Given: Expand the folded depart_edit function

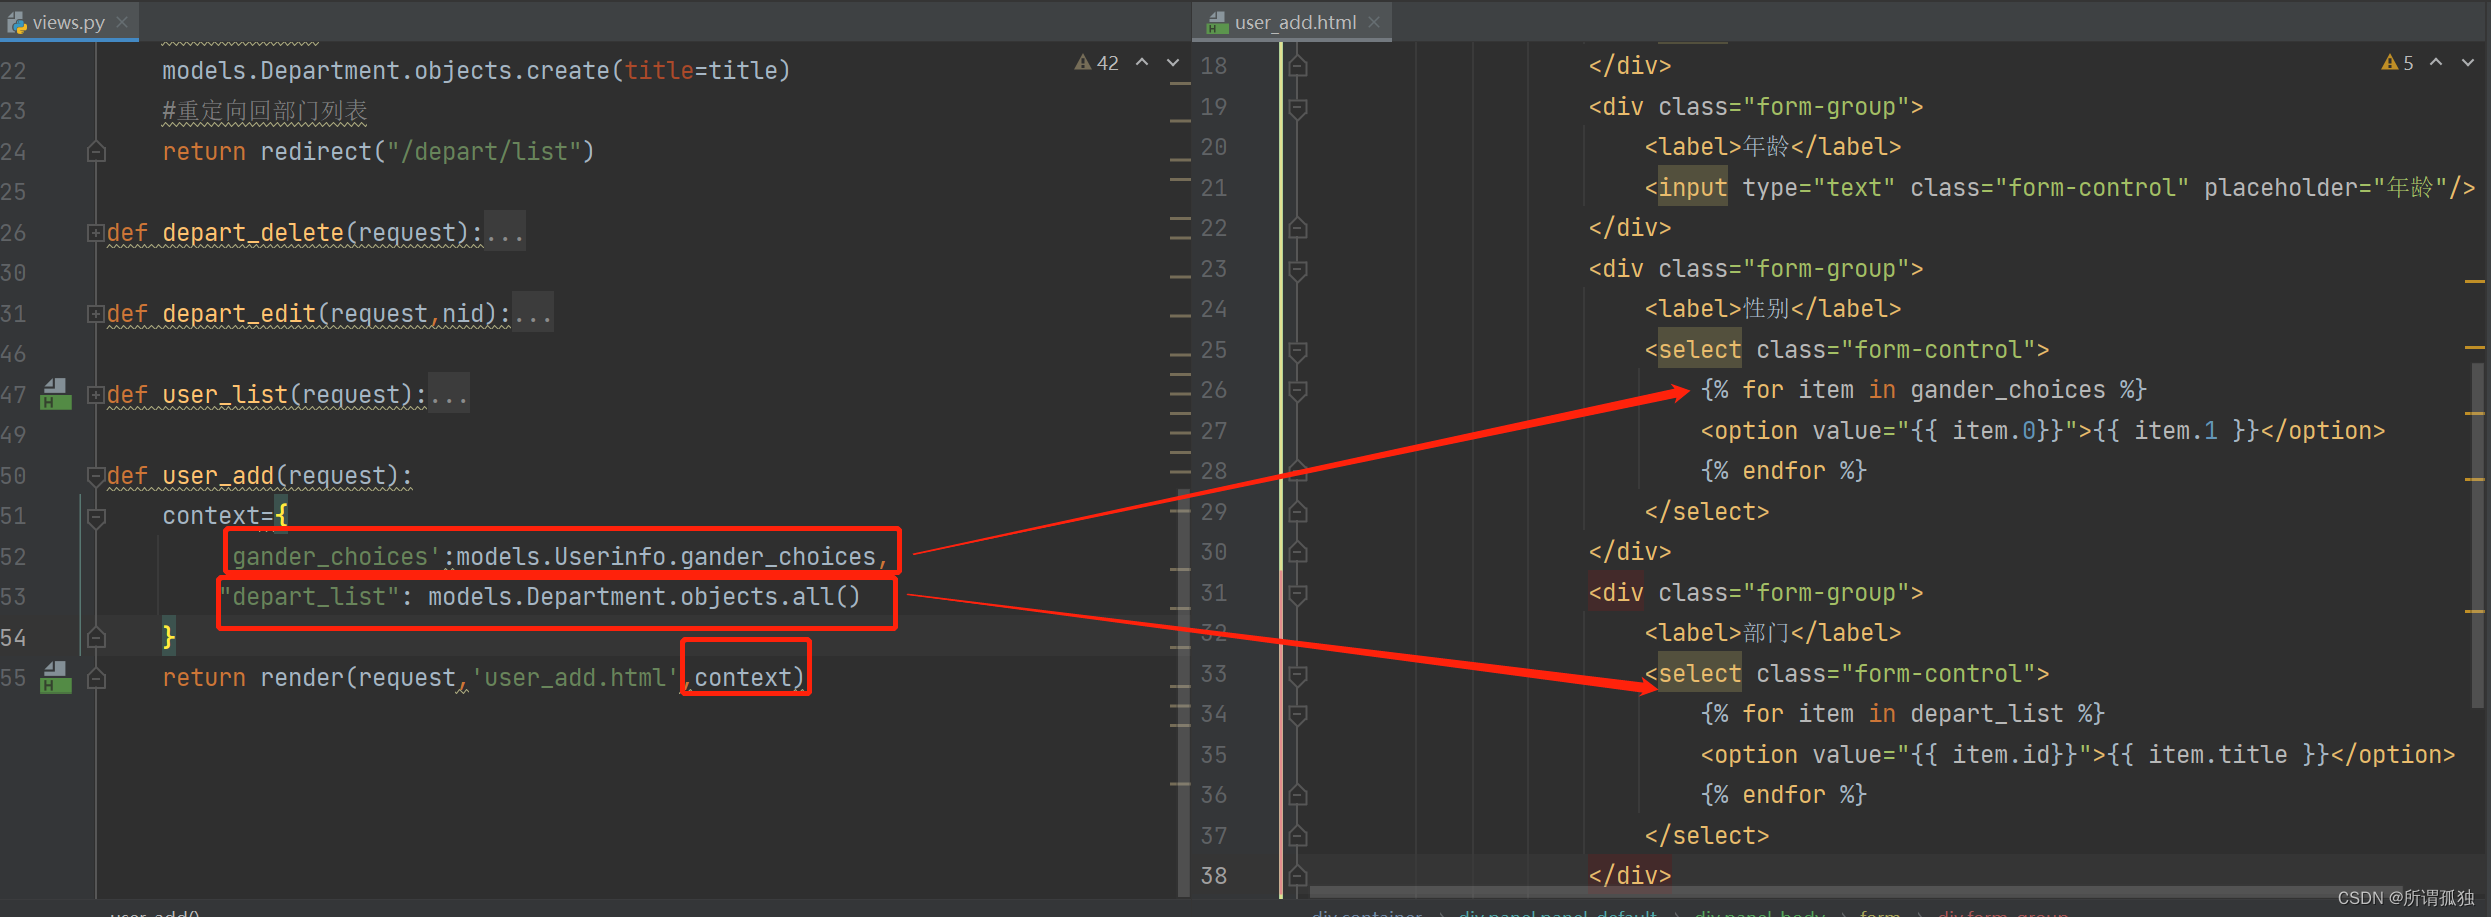Looking at the screenshot, I should 96,314.
